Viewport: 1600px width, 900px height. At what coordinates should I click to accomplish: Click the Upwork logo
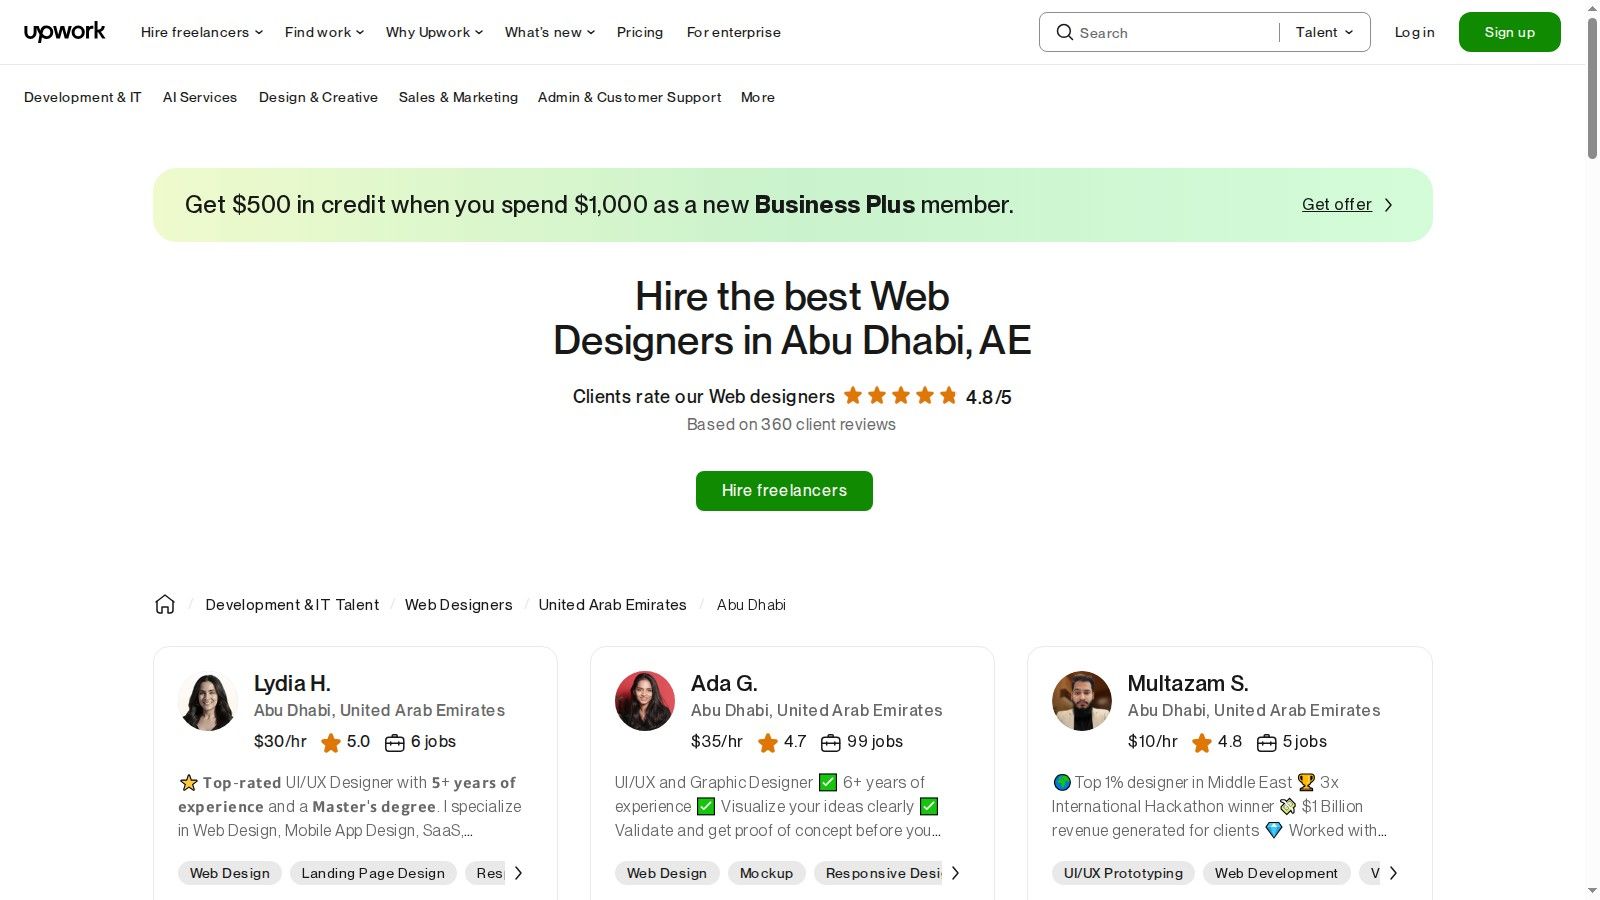[64, 31]
